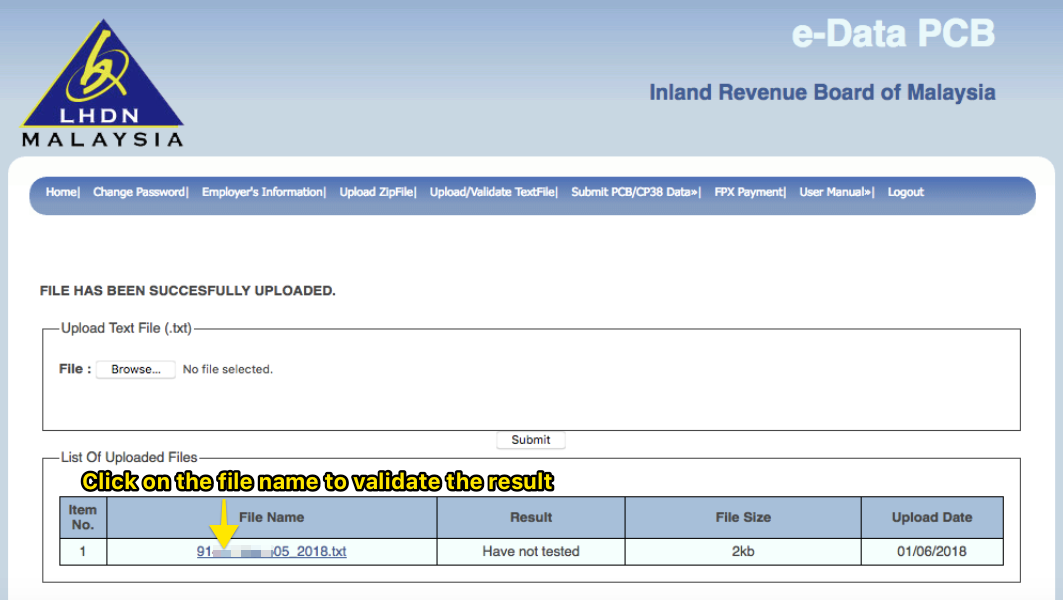Screen dimensions: 1063x600
Task: Open the Home page
Action: point(60,192)
